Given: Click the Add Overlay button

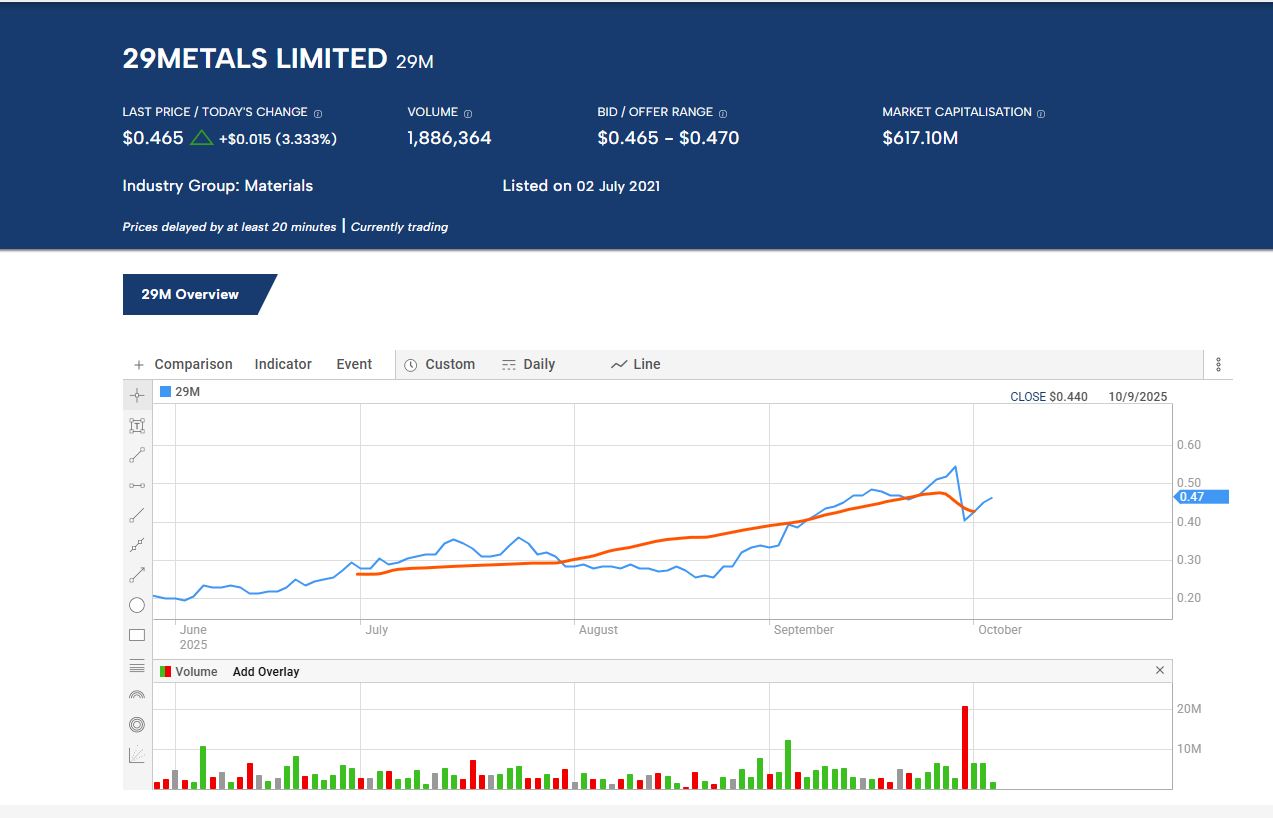Looking at the screenshot, I should [x=266, y=672].
